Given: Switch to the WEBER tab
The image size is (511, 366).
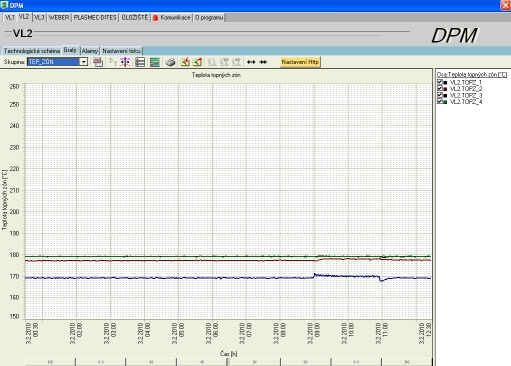Looking at the screenshot, I should [x=59, y=18].
